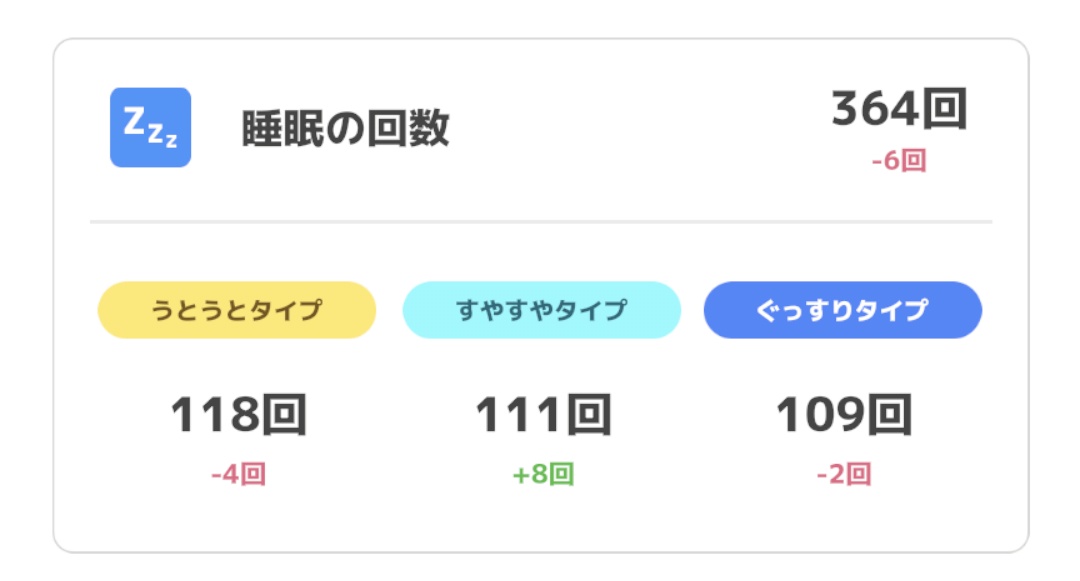The image size is (1080, 581).
Task: Select the dark blue ぐっすりタイプ tag
Action: pyautogui.click(x=842, y=310)
